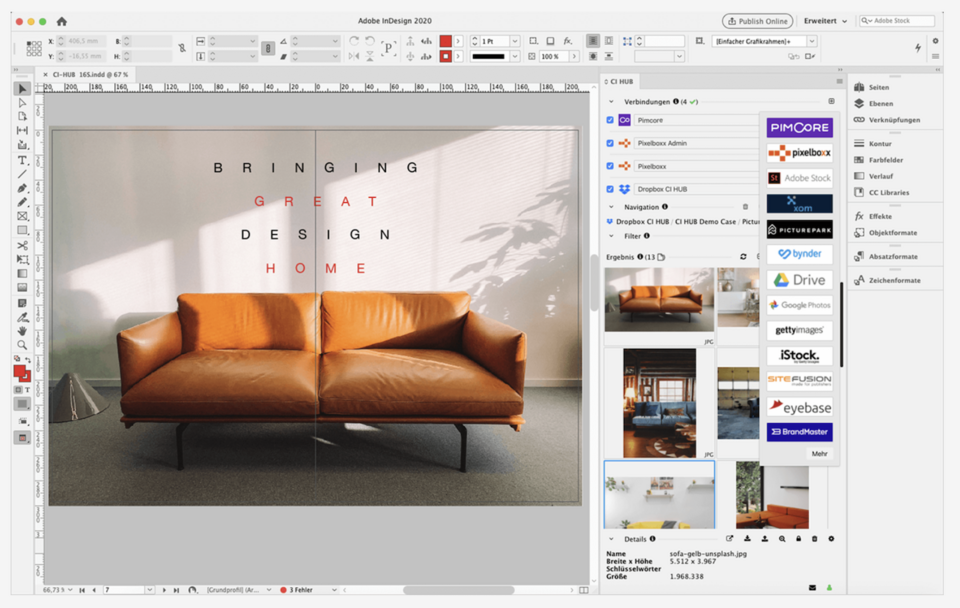Screen dimensions: 960x608
Task: Open the stroke weight 1 Pt dropdown
Action: click(515, 41)
